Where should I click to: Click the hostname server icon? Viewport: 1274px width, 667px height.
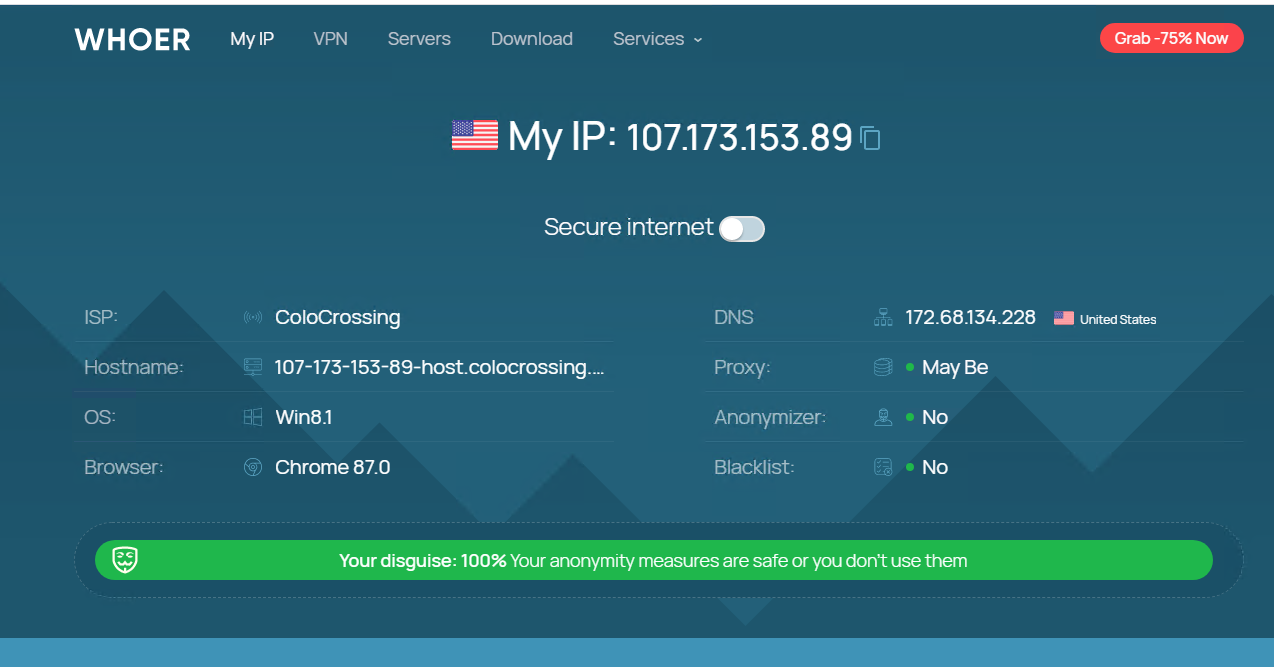coord(253,367)
